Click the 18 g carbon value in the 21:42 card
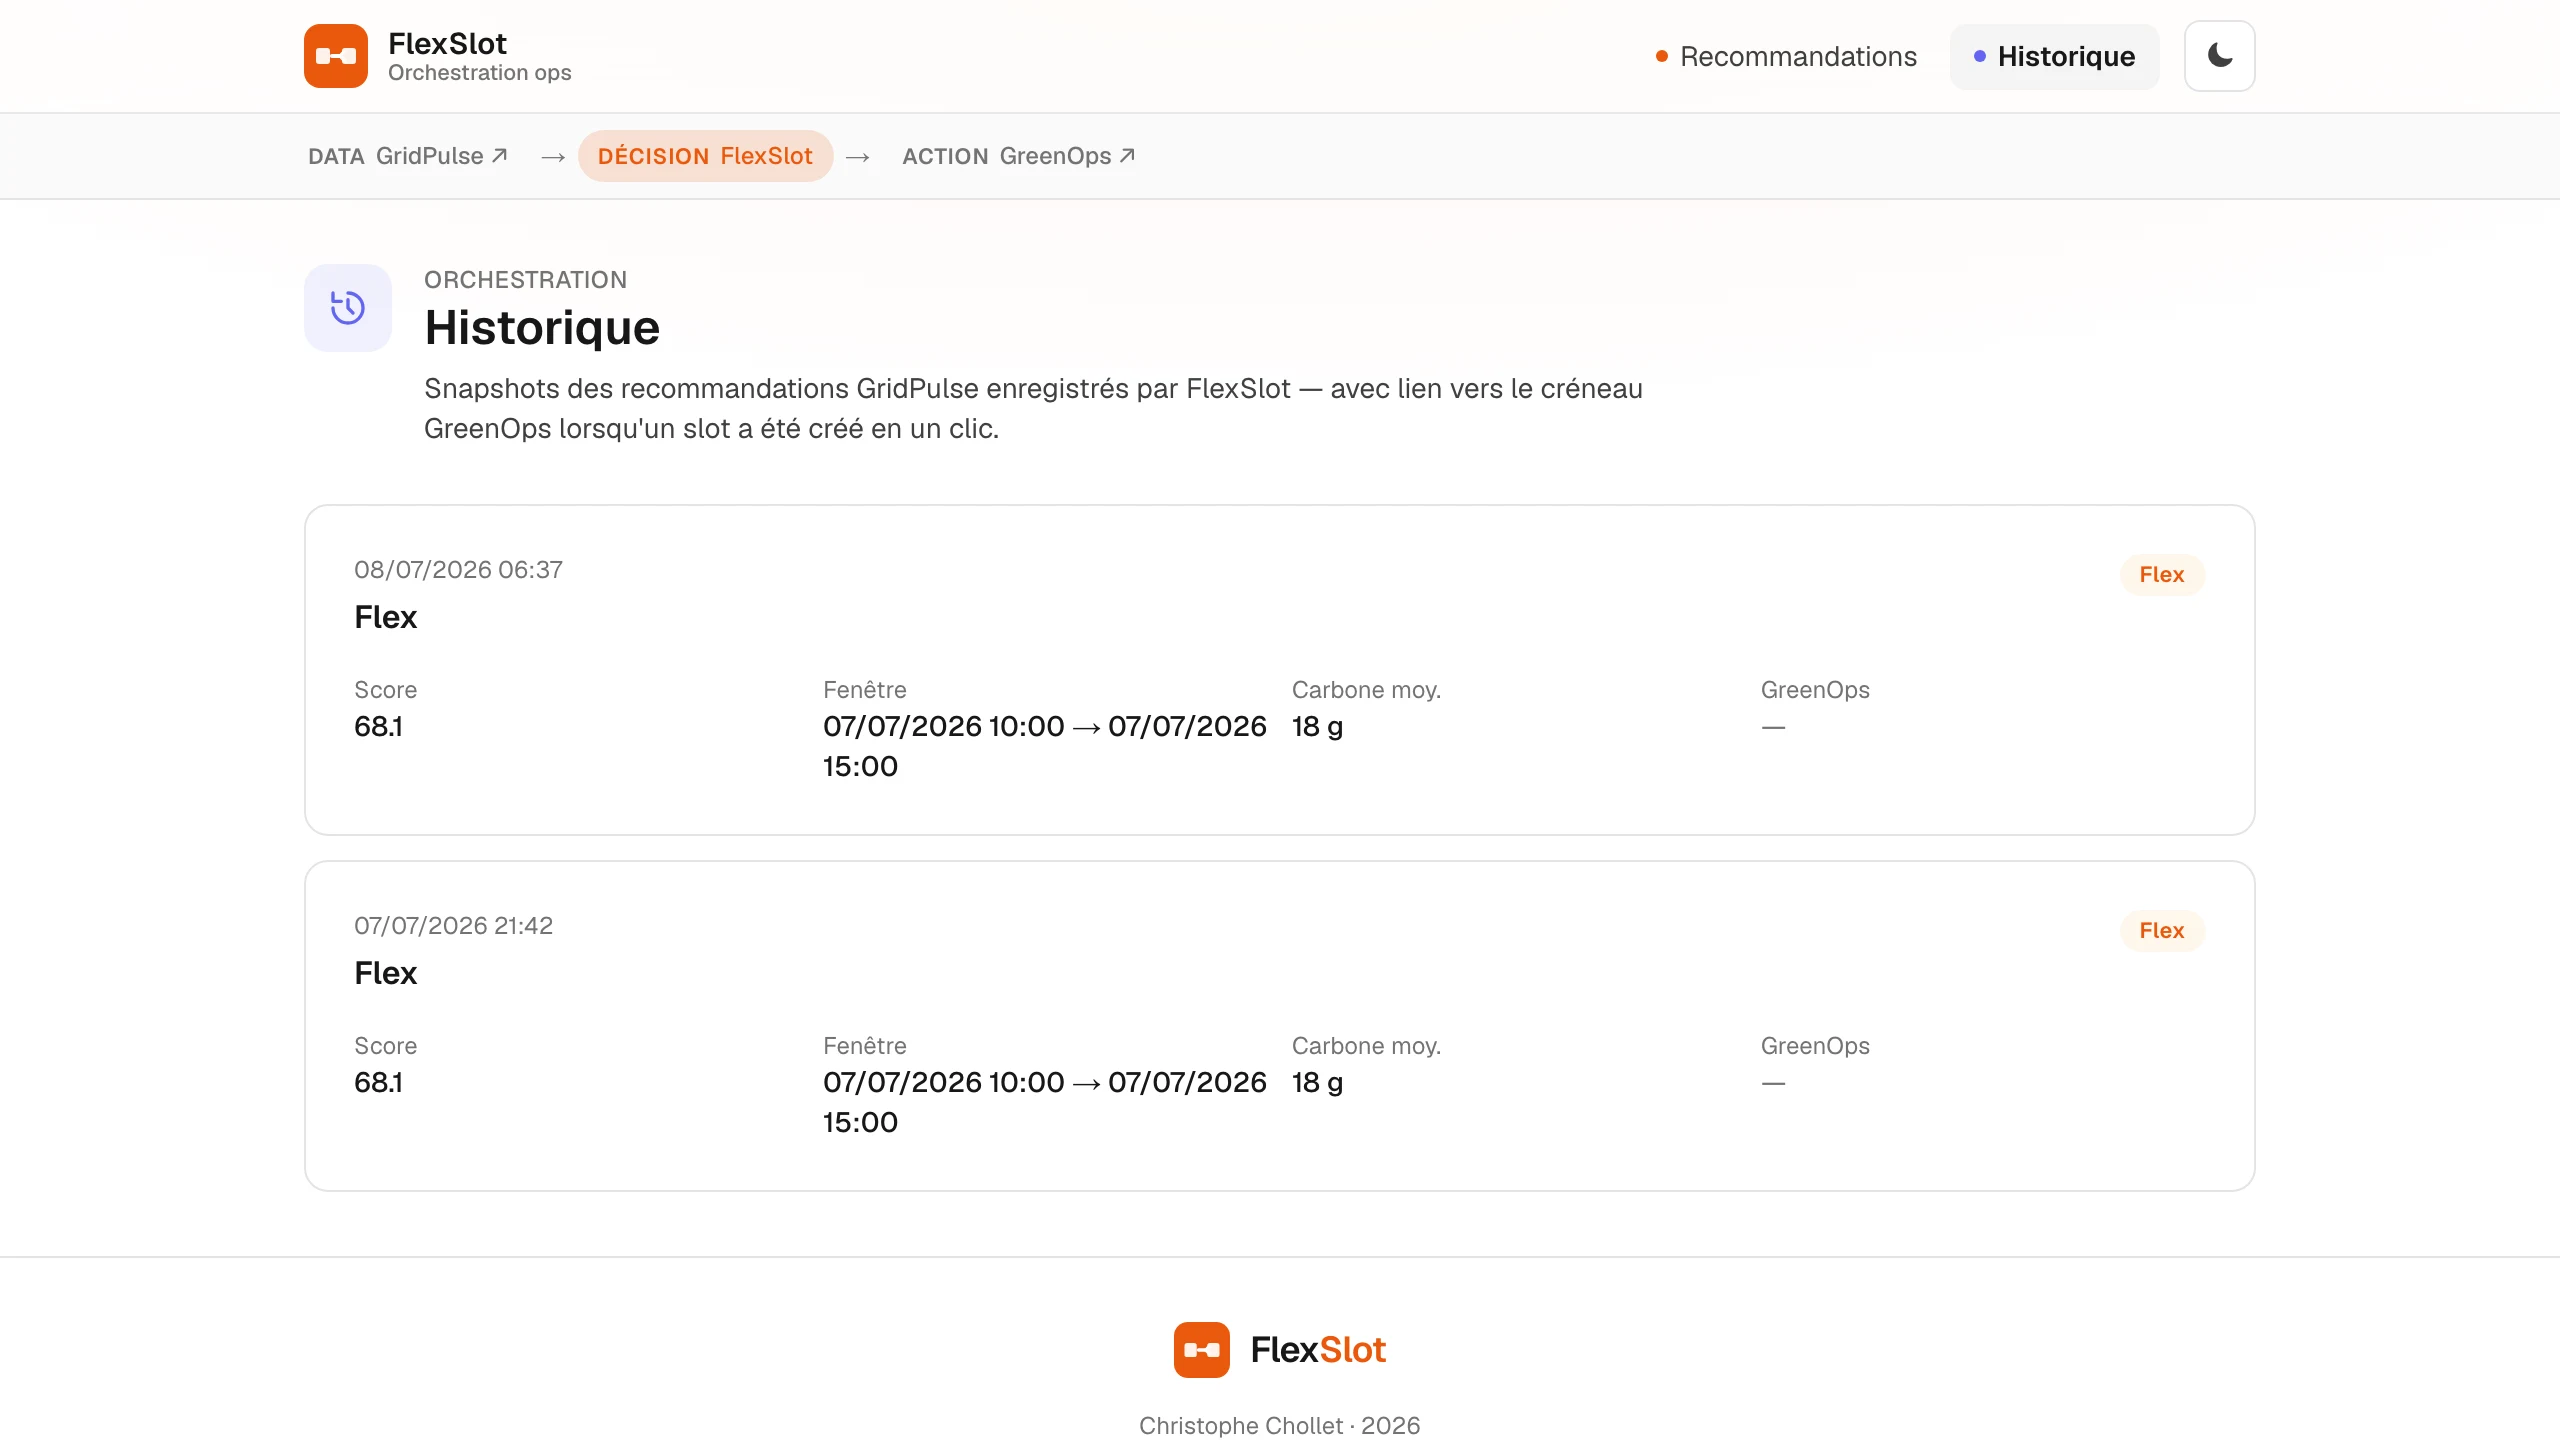 coord(1317,1083)
